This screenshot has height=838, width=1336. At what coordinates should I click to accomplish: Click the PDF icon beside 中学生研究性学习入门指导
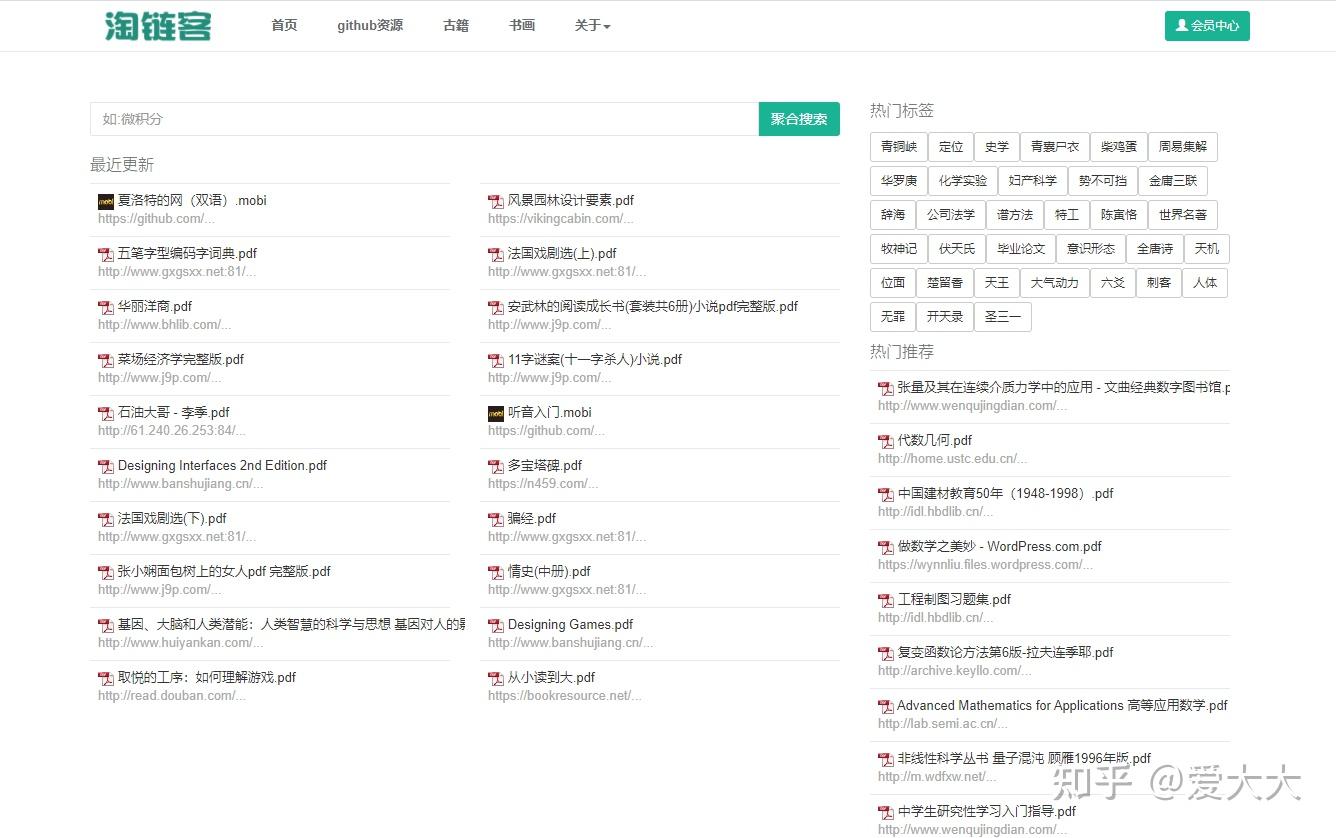(886, 812)
